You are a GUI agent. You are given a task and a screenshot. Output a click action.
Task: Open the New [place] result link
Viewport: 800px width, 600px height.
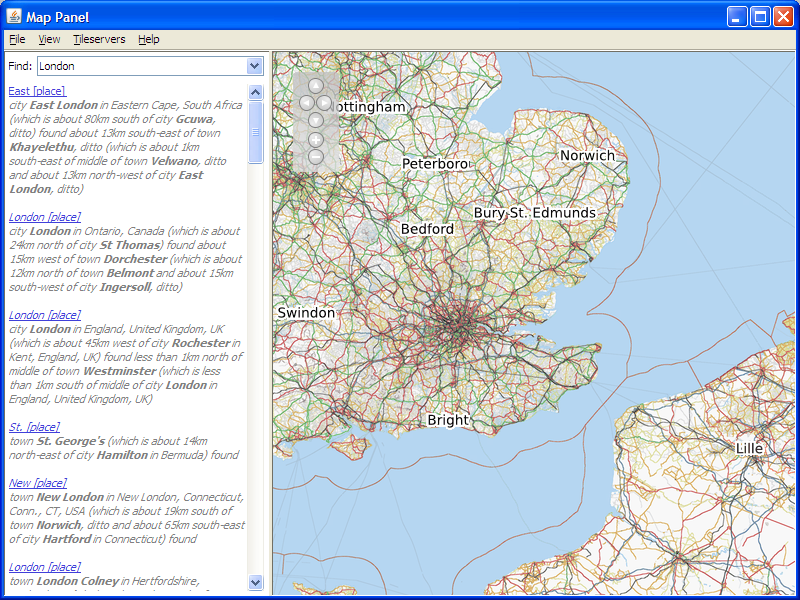pyautogui.click(x=38, y=483)
